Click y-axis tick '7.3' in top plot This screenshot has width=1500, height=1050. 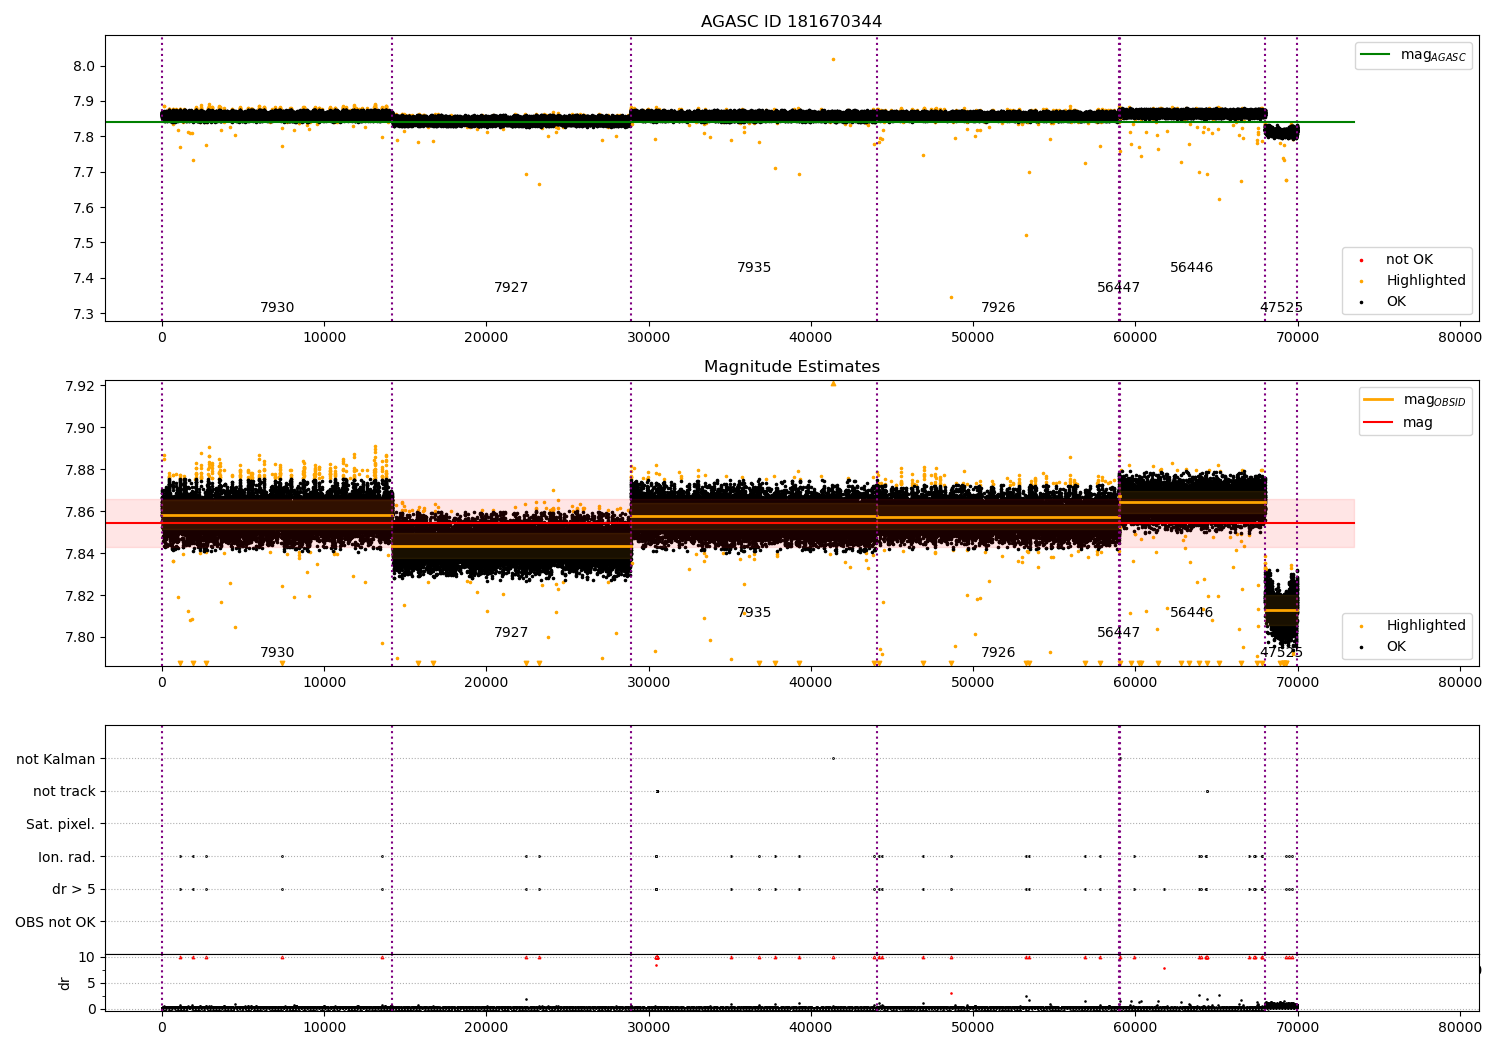click(84, 315)
